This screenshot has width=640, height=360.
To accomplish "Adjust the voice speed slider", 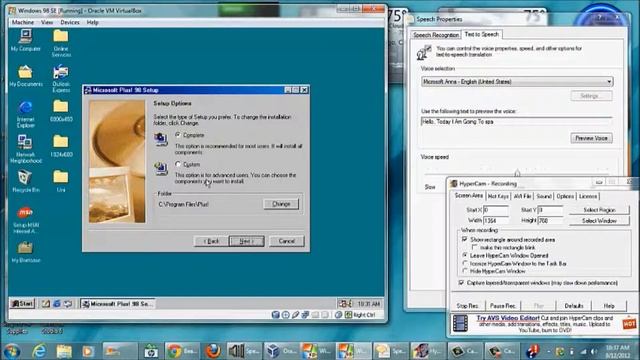I will (x=517, y=173).
